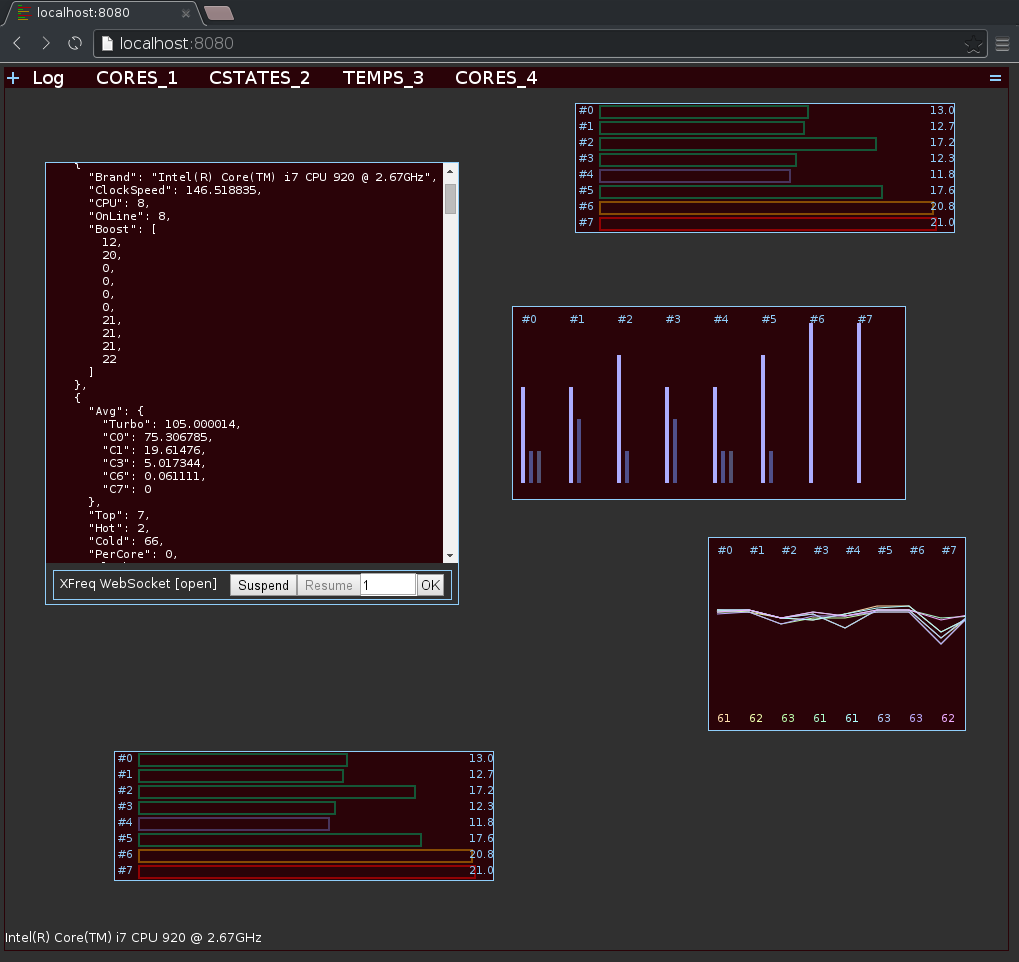
Task: Click the browser forward arrow
Action: [x=45, y=43]
